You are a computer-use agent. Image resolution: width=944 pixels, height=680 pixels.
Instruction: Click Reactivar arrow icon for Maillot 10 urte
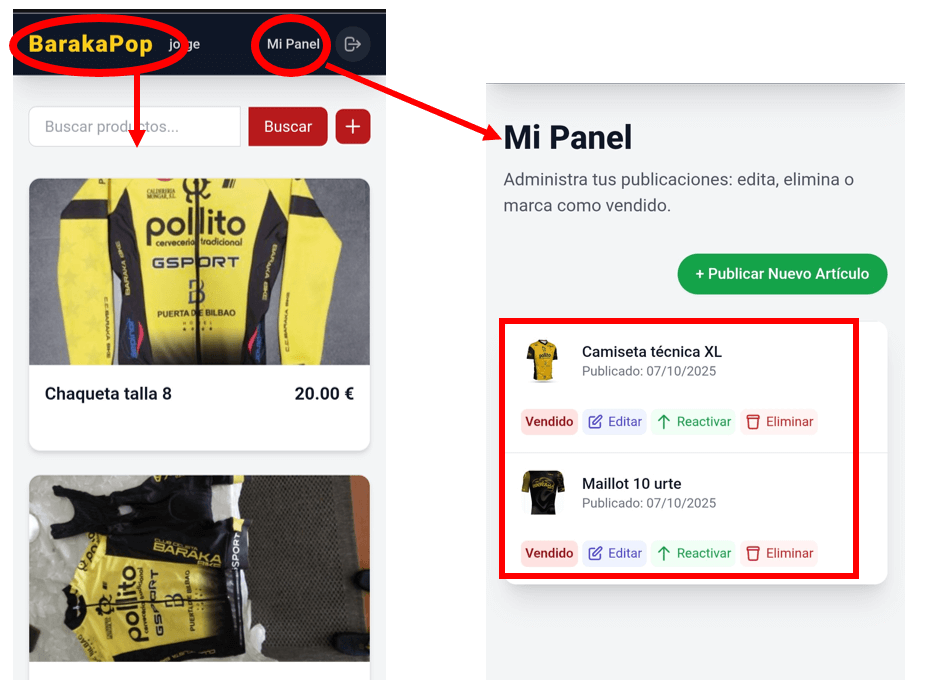[x=663, y=553]
